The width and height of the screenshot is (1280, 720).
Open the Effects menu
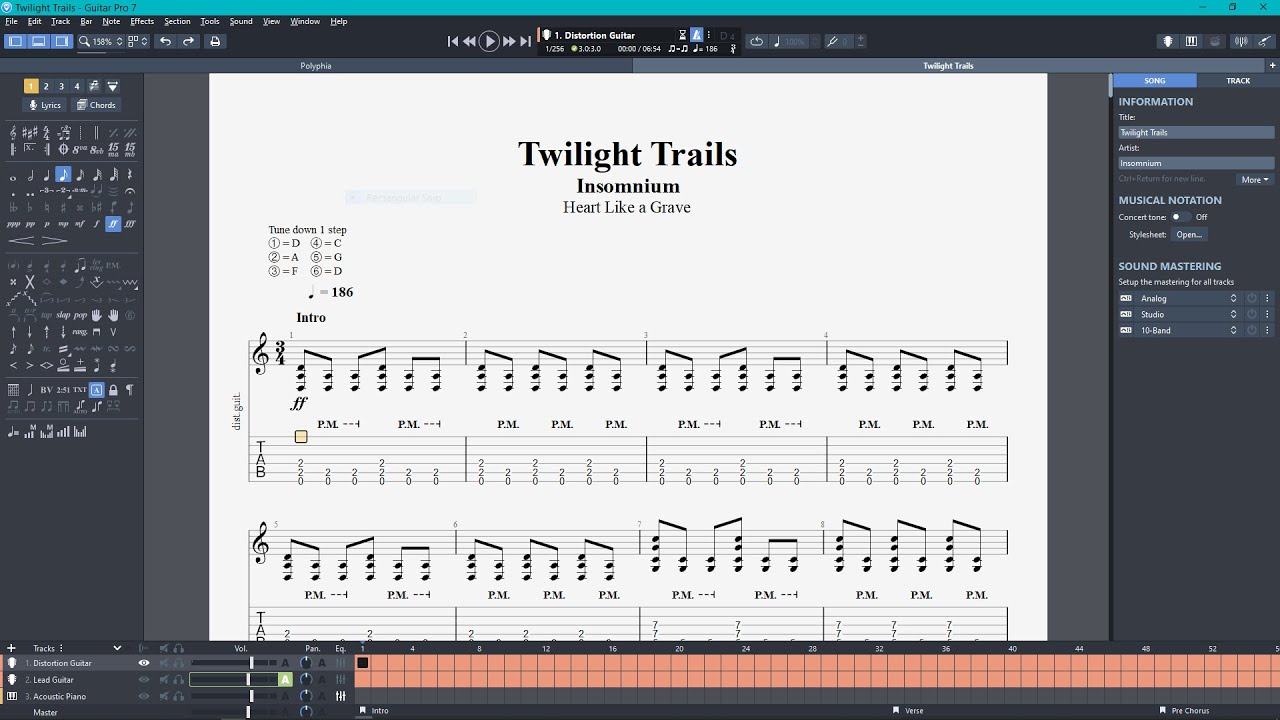(142, 21)
